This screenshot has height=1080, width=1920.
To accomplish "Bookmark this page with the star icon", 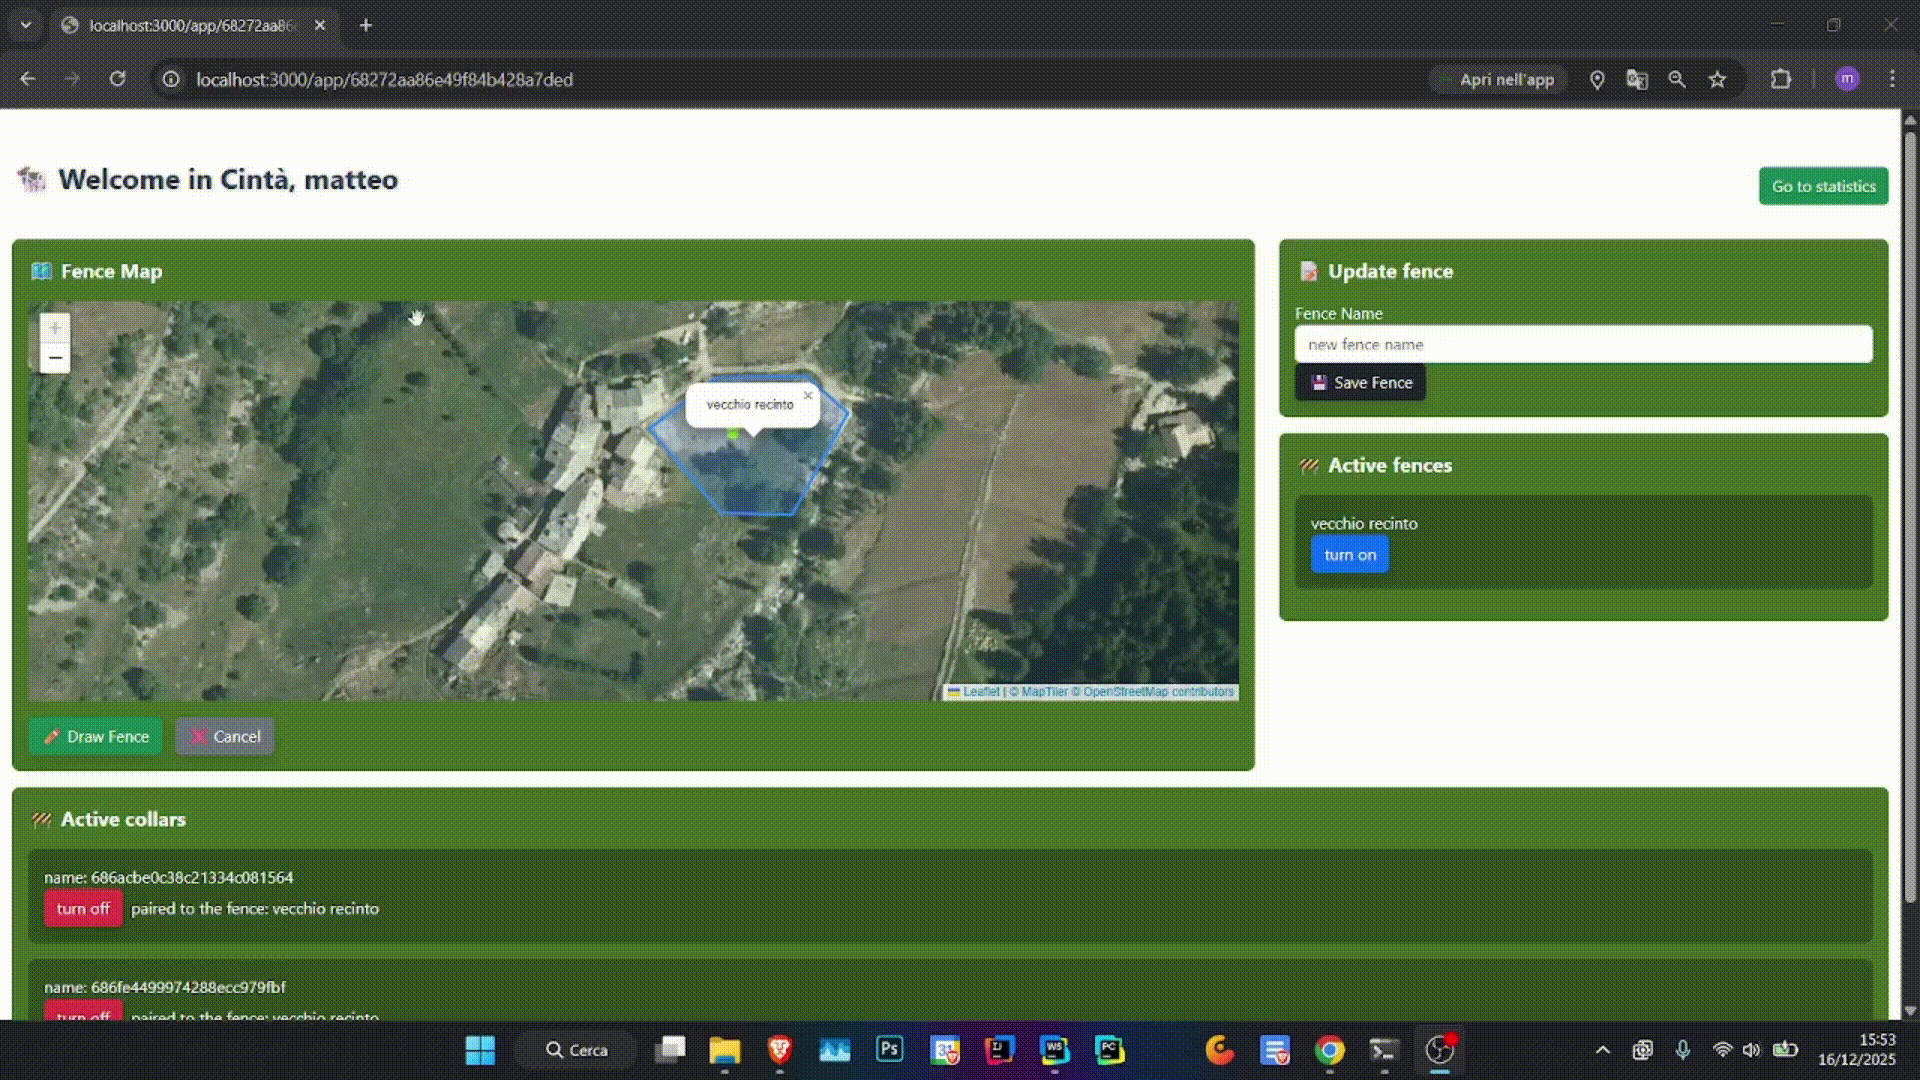I will [x=1717, y=79].
